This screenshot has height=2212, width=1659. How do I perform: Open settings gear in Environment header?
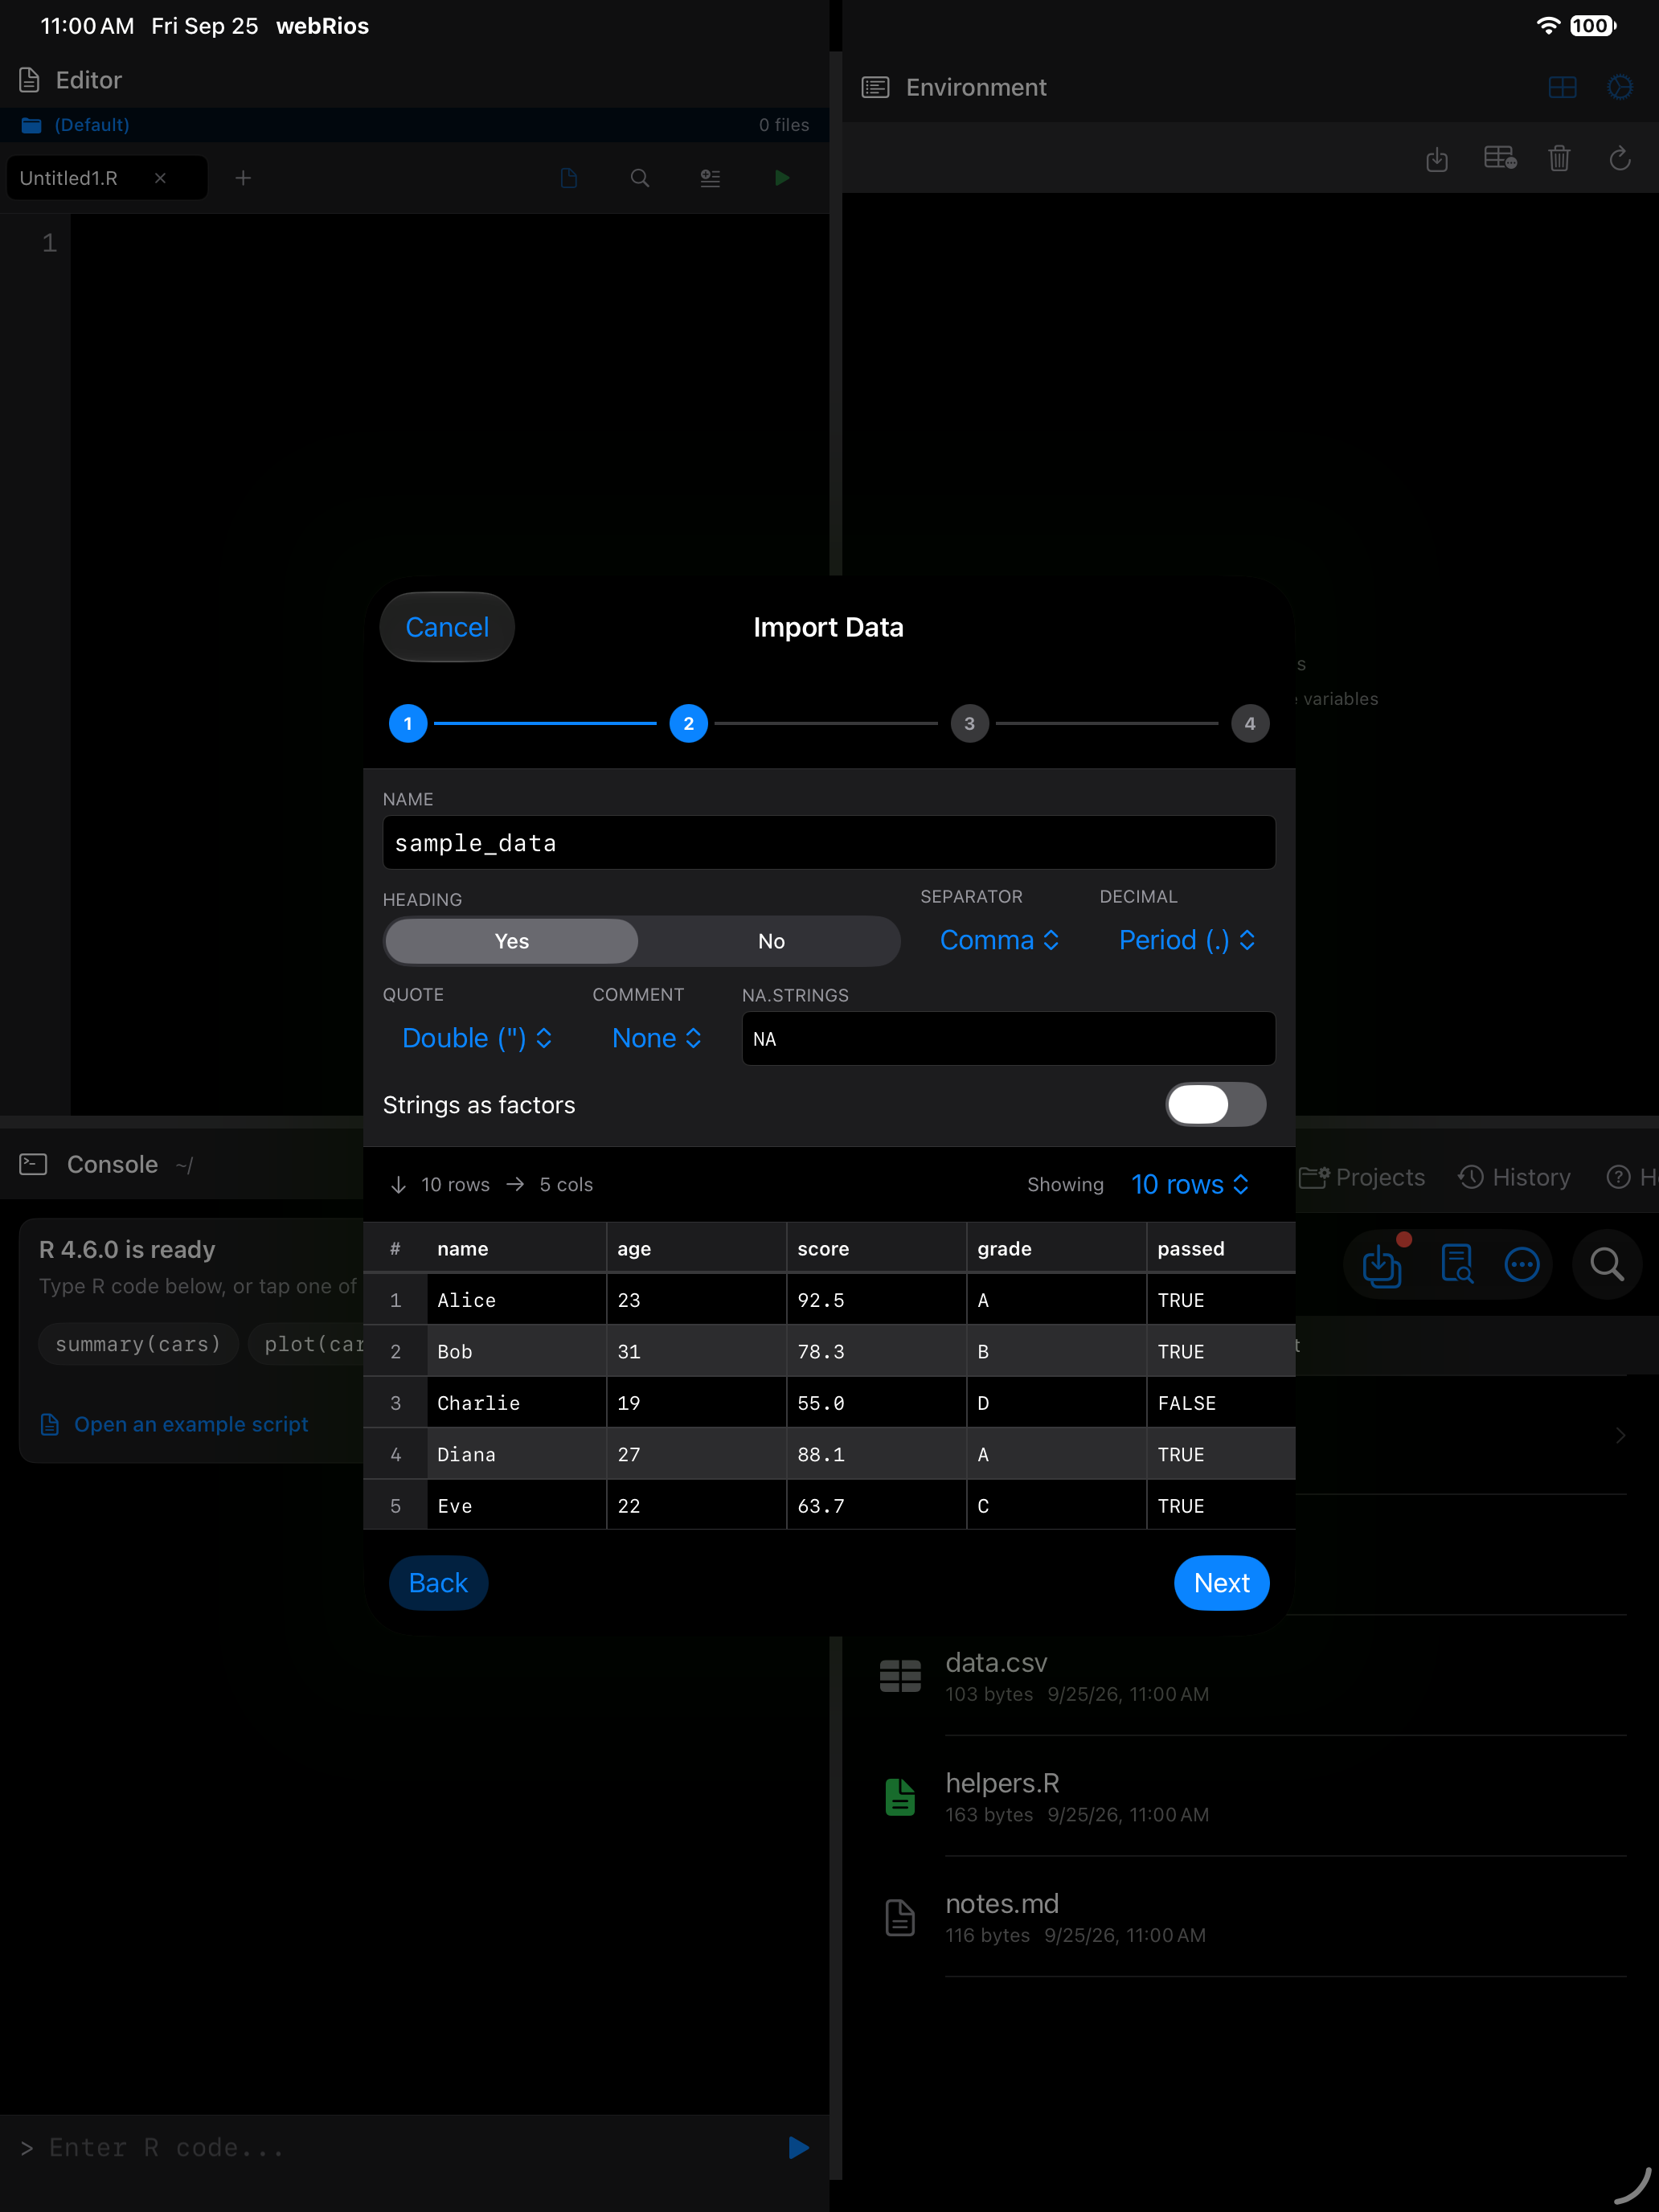coord(1620,88)
